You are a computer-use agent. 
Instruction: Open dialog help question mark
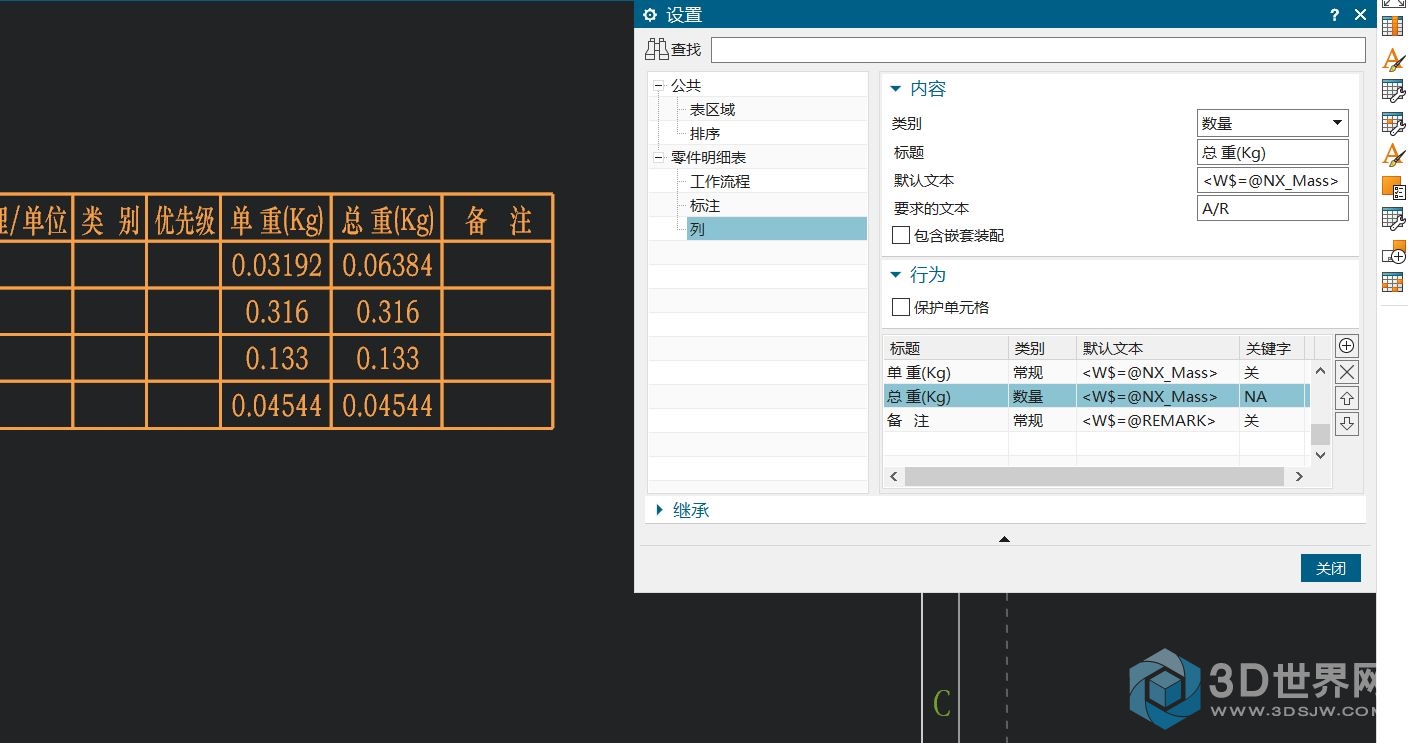click(x=1334, y=15)
